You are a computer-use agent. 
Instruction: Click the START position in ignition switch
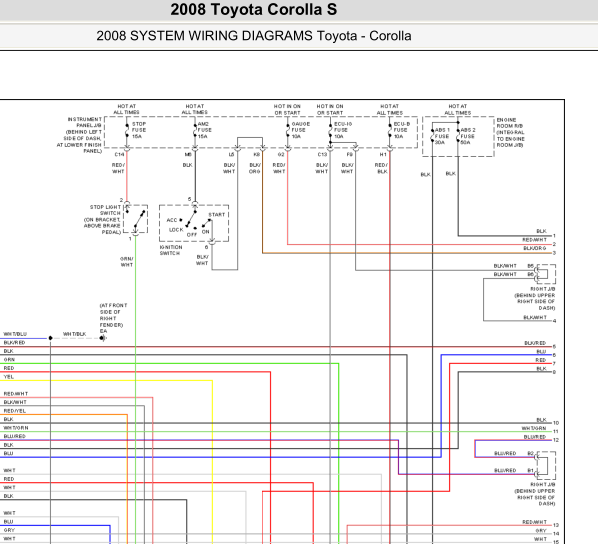[x=216, y=215]
